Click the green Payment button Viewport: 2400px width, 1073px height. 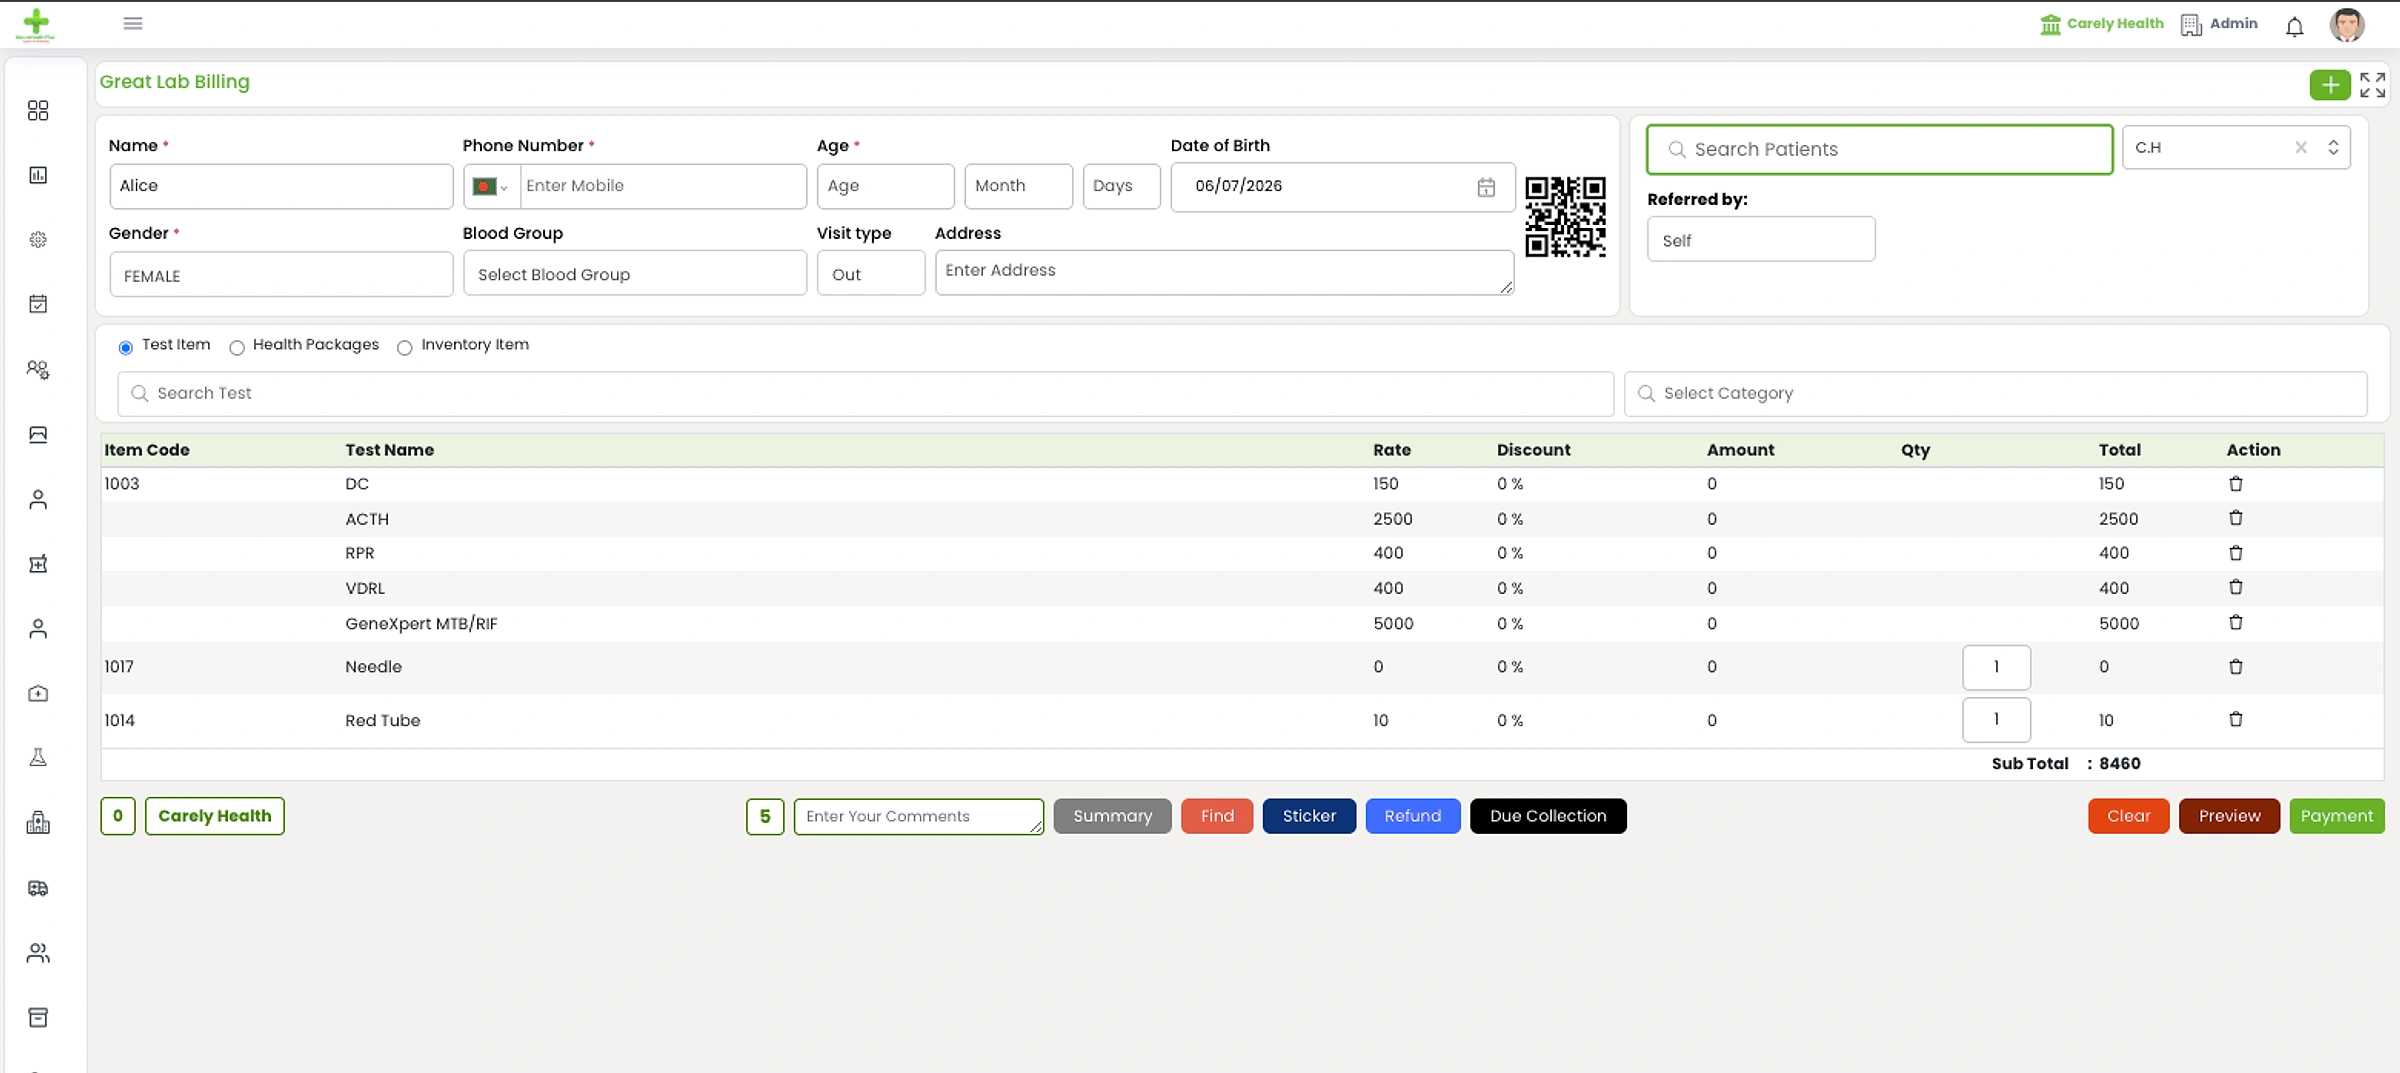pyautogui.click(x=2337, y=816)
